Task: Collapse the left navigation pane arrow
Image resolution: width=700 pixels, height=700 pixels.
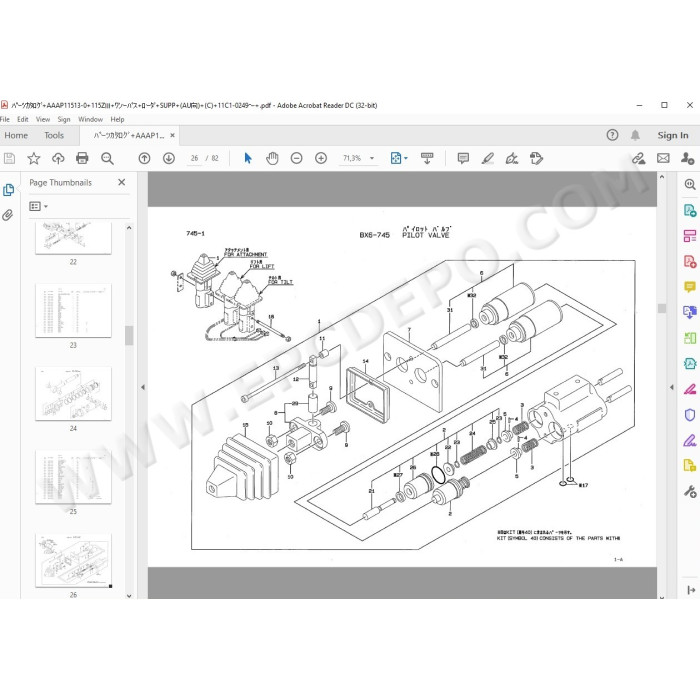Action: pos(143,387)
